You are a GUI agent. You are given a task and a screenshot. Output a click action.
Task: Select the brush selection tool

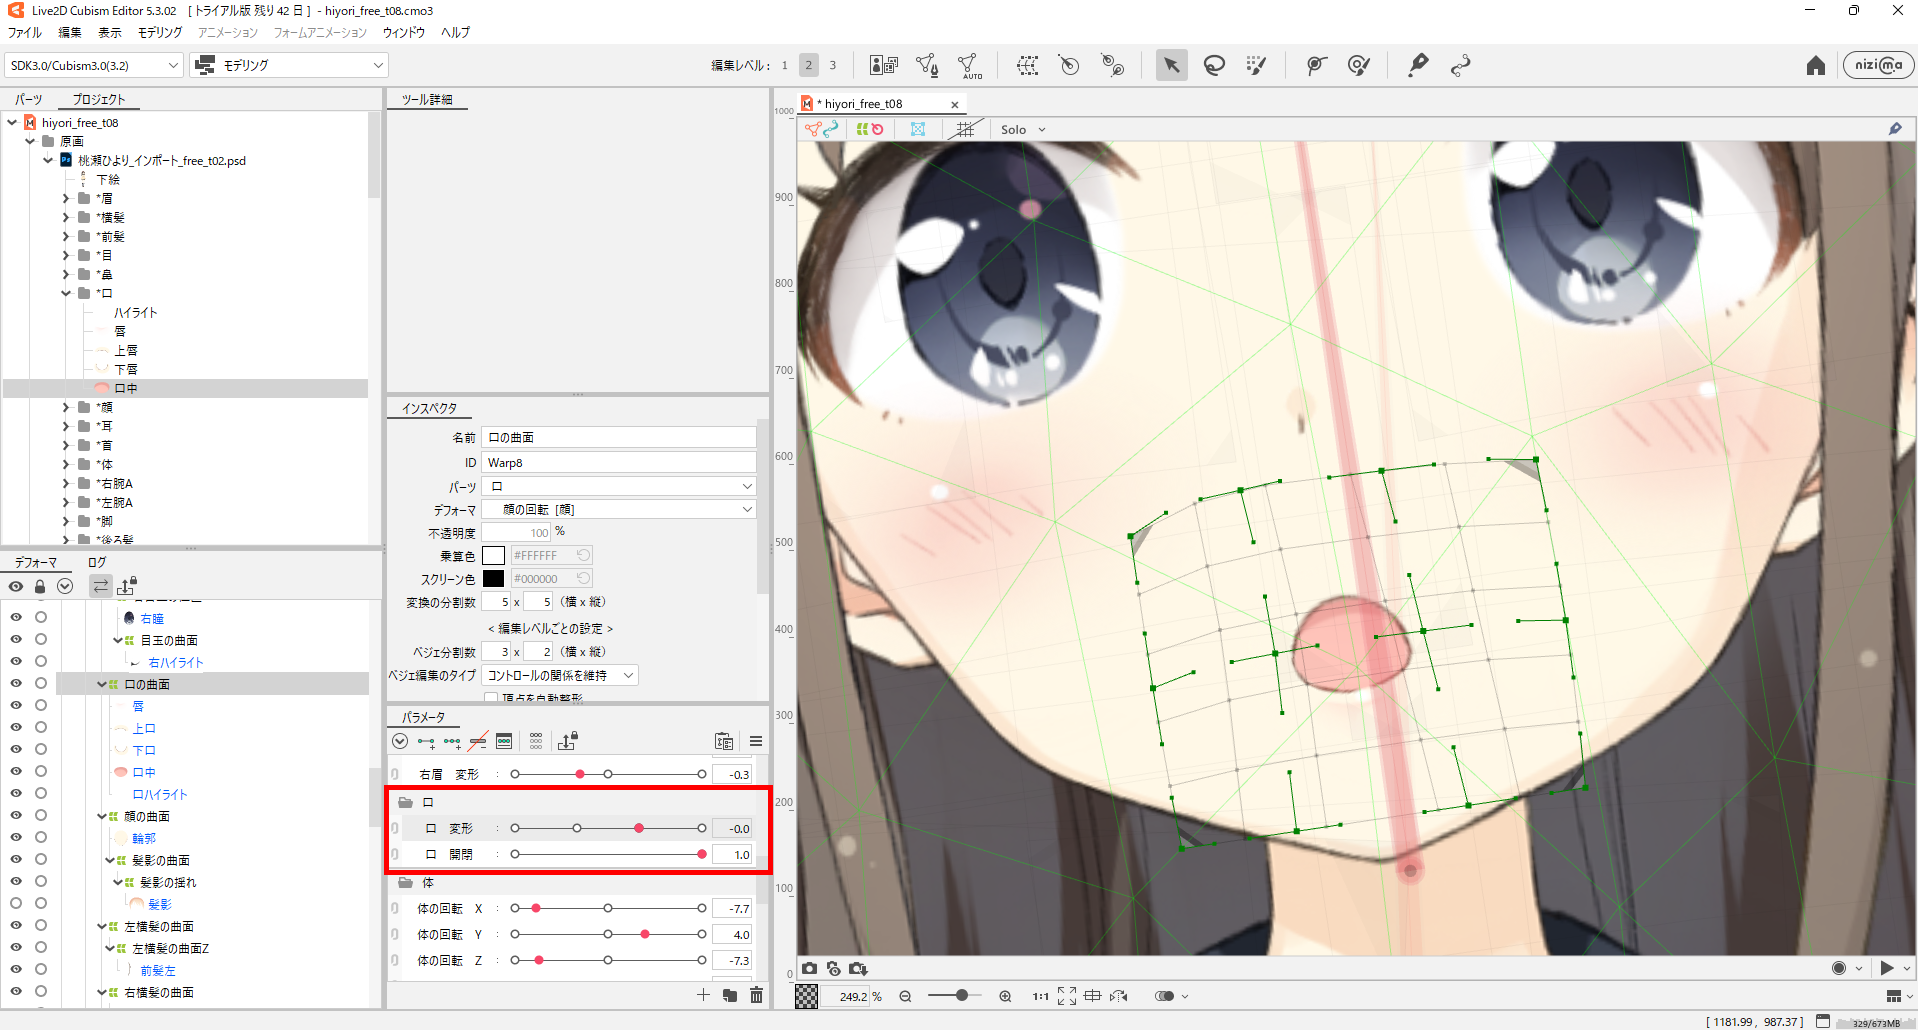(x=1256, y=65)
